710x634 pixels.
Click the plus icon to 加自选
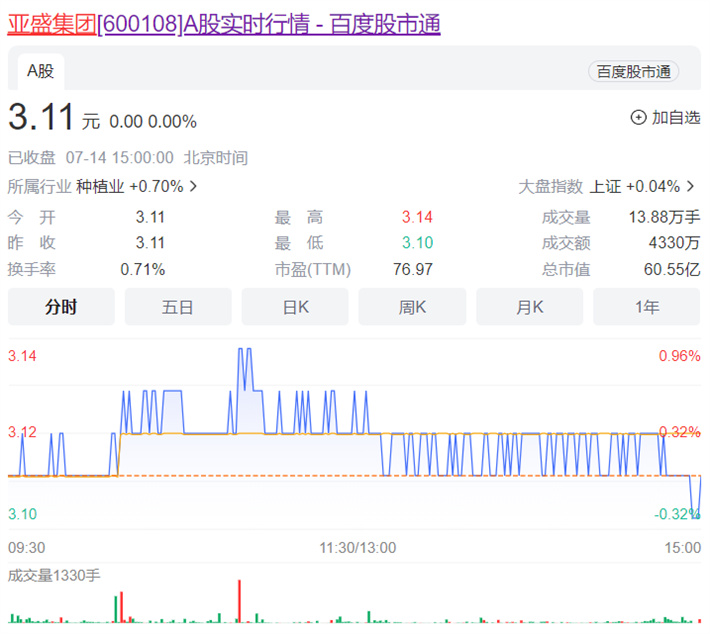pyautogui.click(x=638, y=118)
